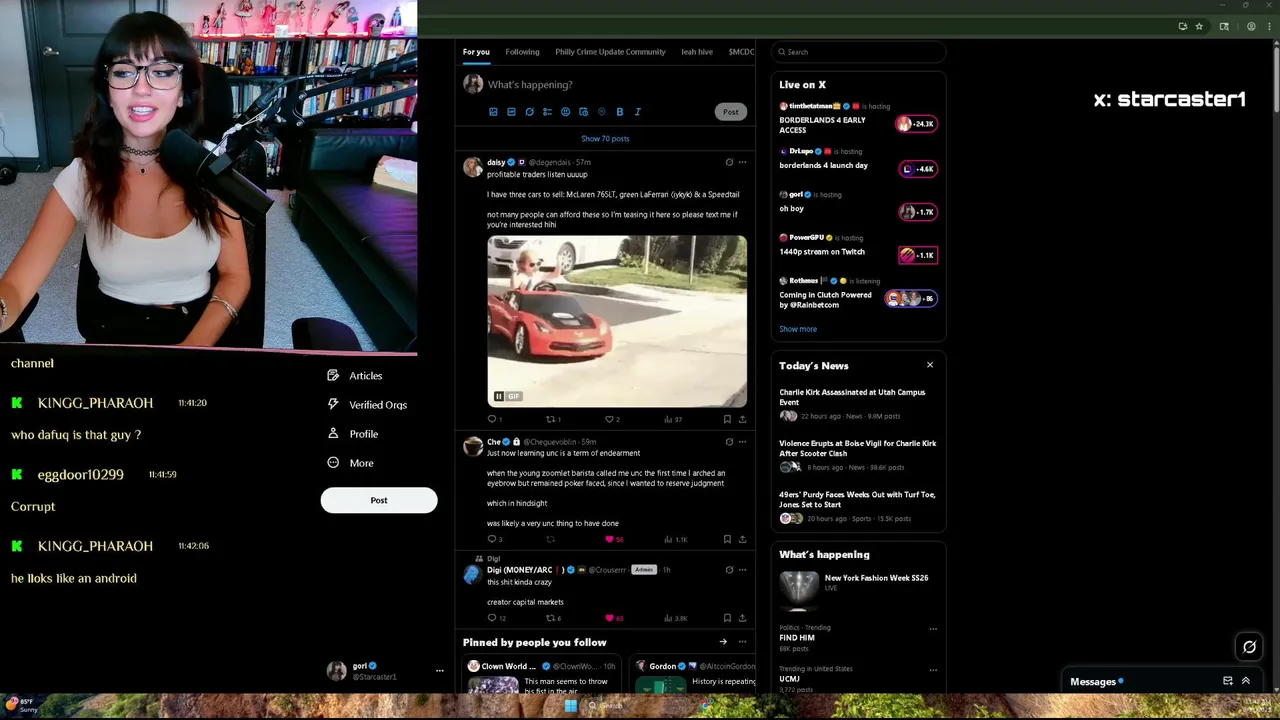
Task: Unlike Digi's creator capital markets post
Action: [x=610, y=618]
